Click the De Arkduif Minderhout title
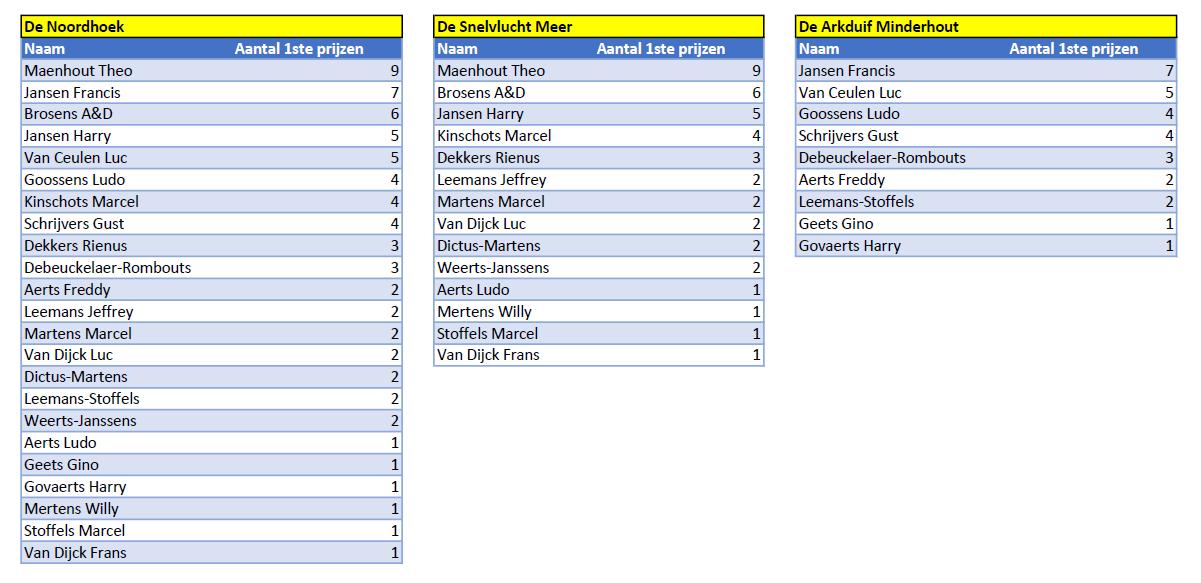The image size is (1201, 583). (x=878, y=27)
